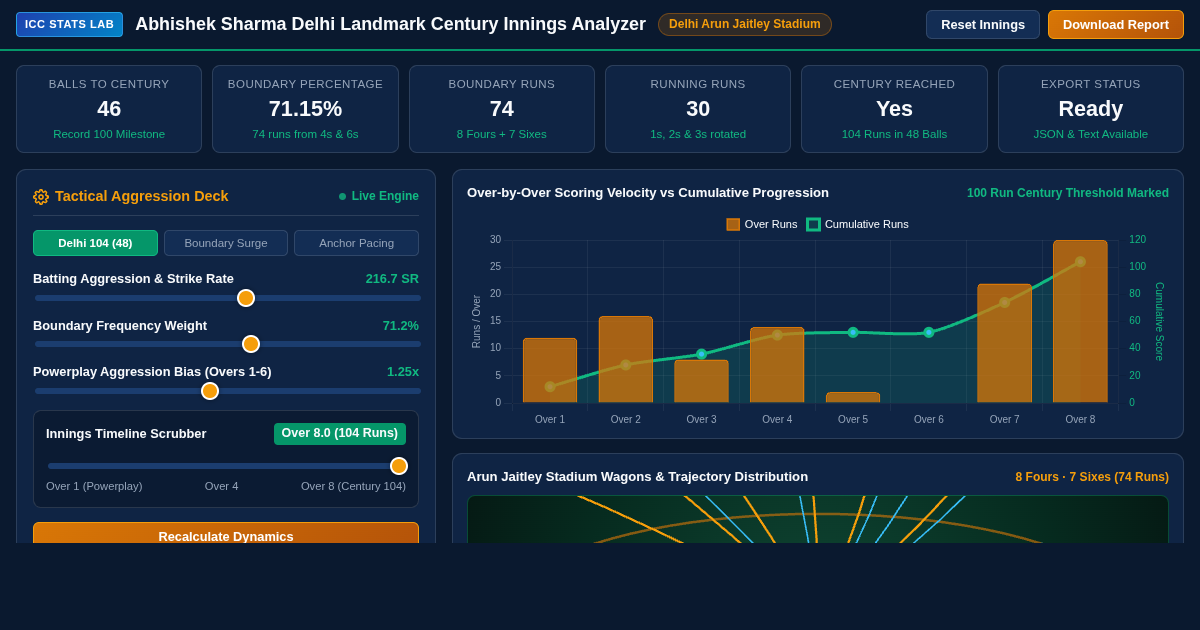Click the Reset Innings button

[x=983, y=24]
